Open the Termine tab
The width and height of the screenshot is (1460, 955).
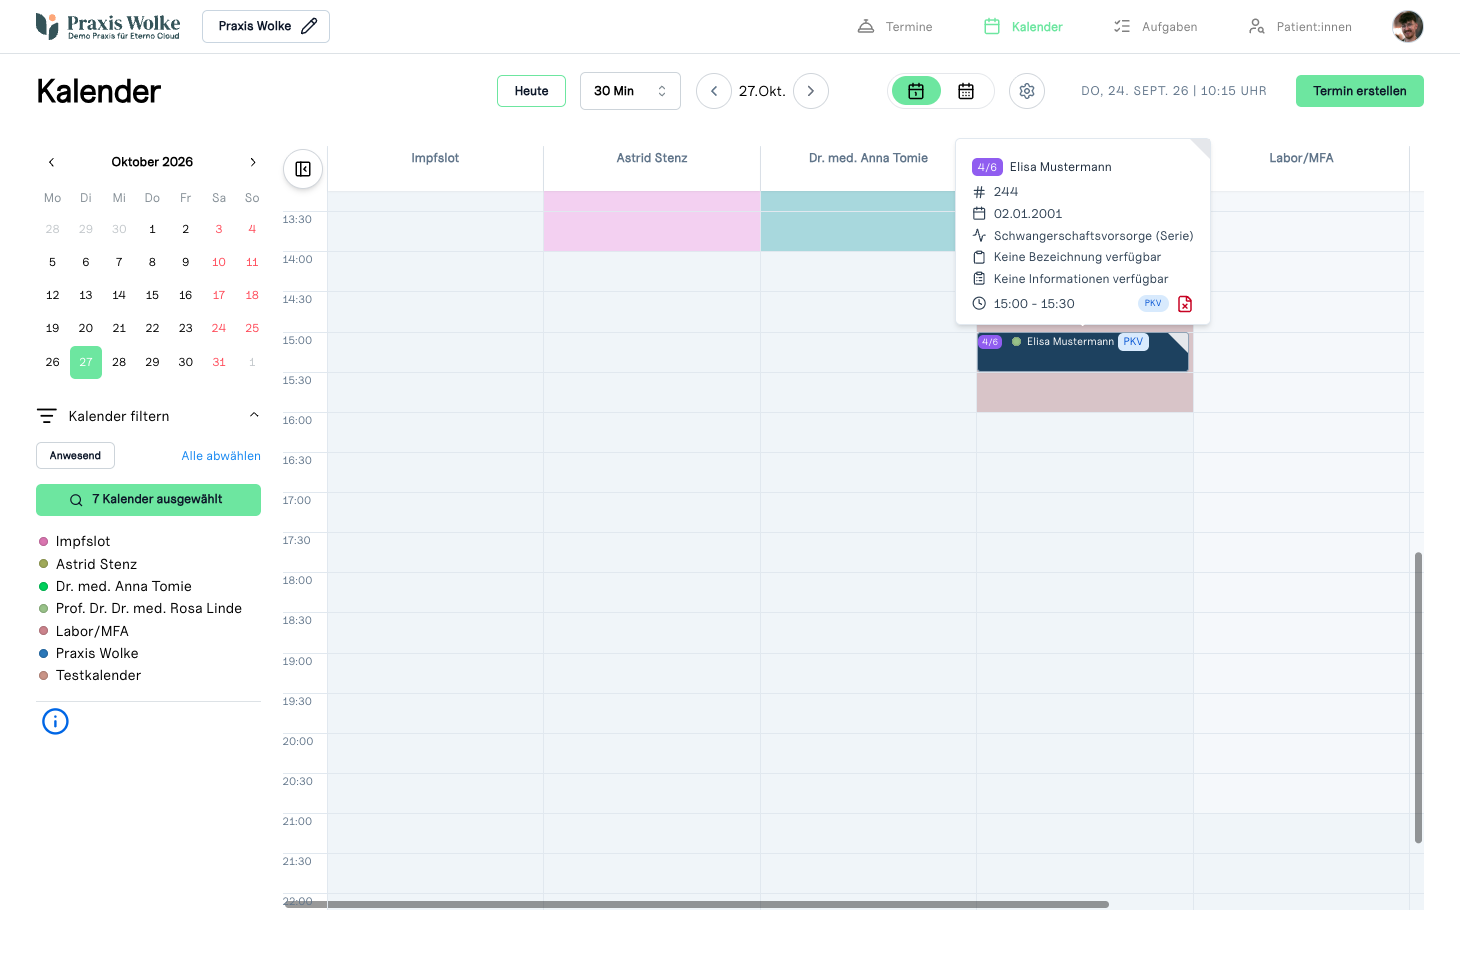click(895, 27)
